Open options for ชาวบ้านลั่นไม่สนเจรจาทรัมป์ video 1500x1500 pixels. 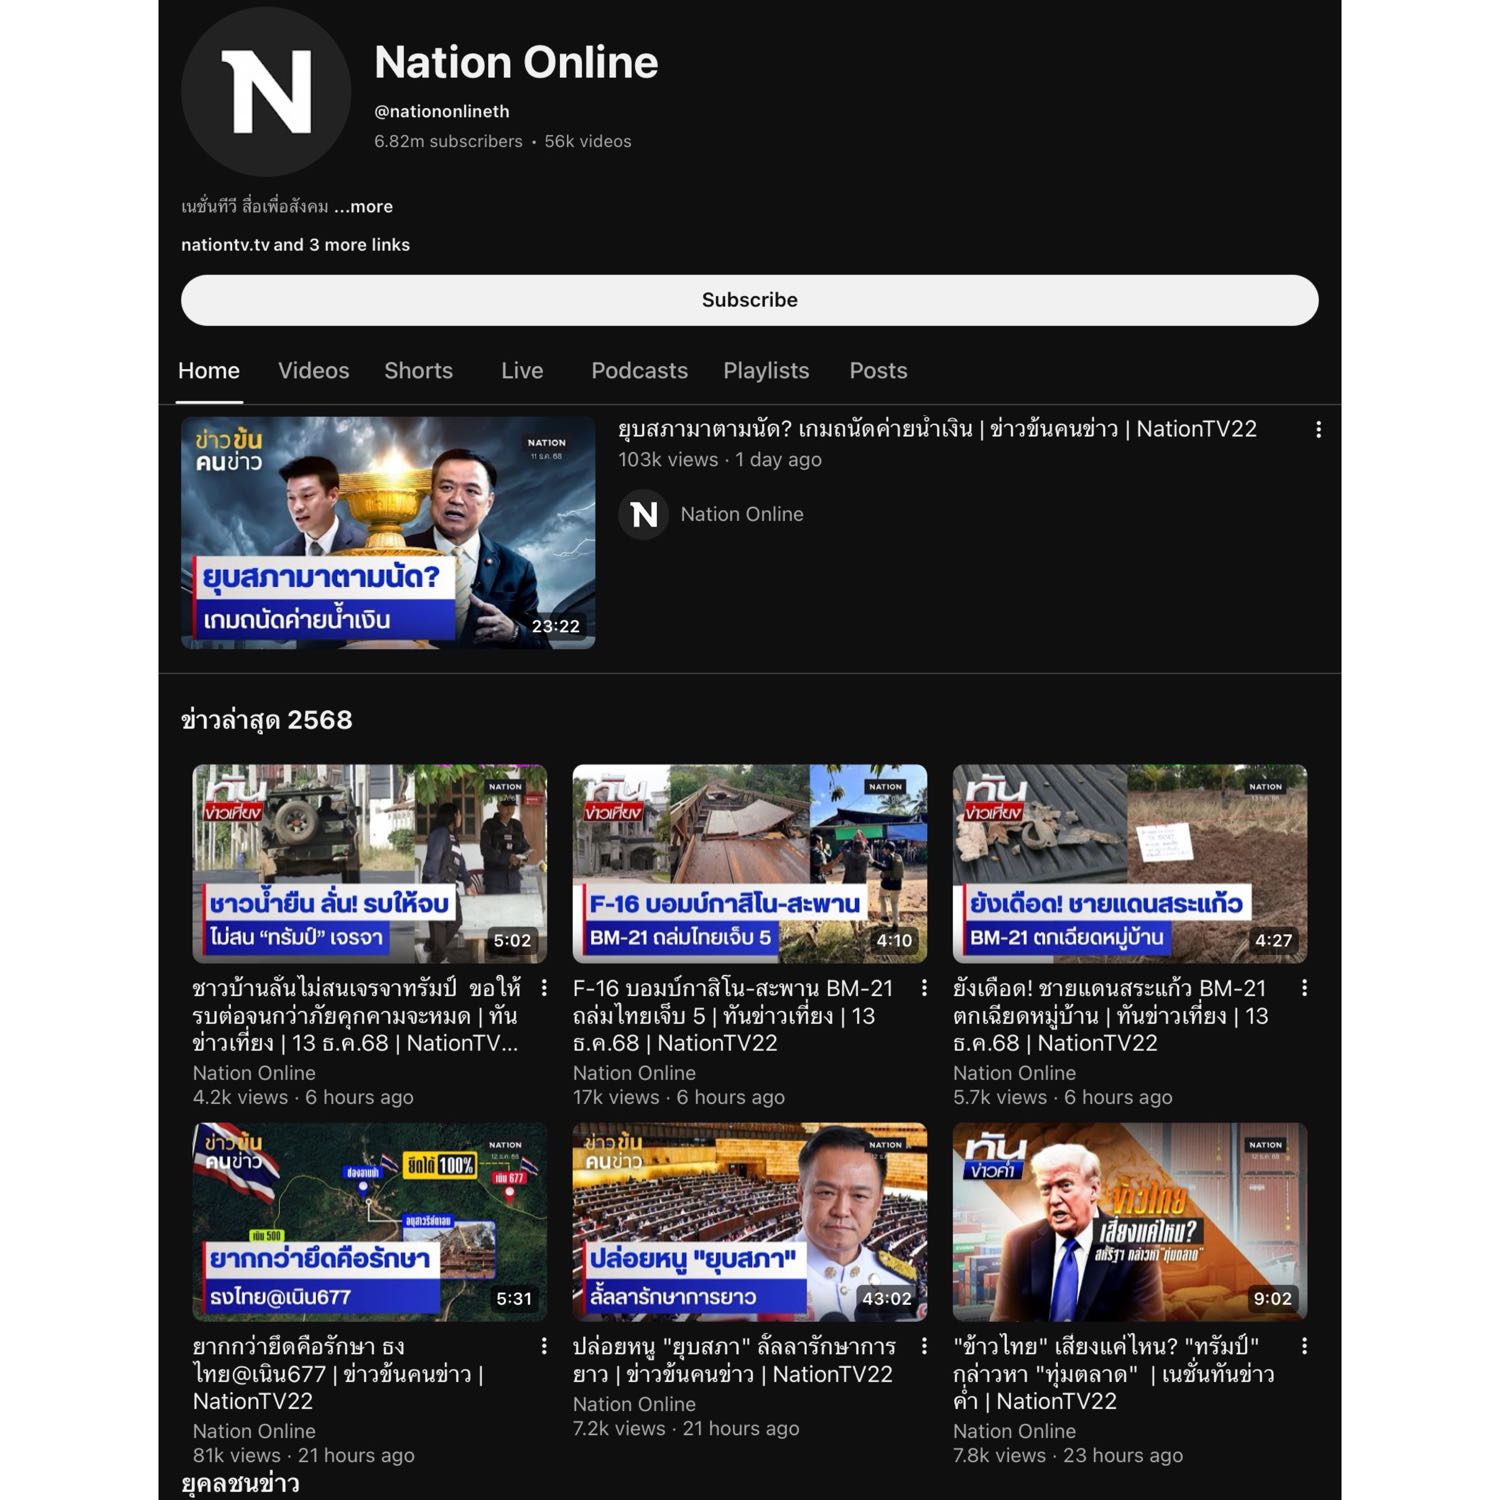point(544,988)
